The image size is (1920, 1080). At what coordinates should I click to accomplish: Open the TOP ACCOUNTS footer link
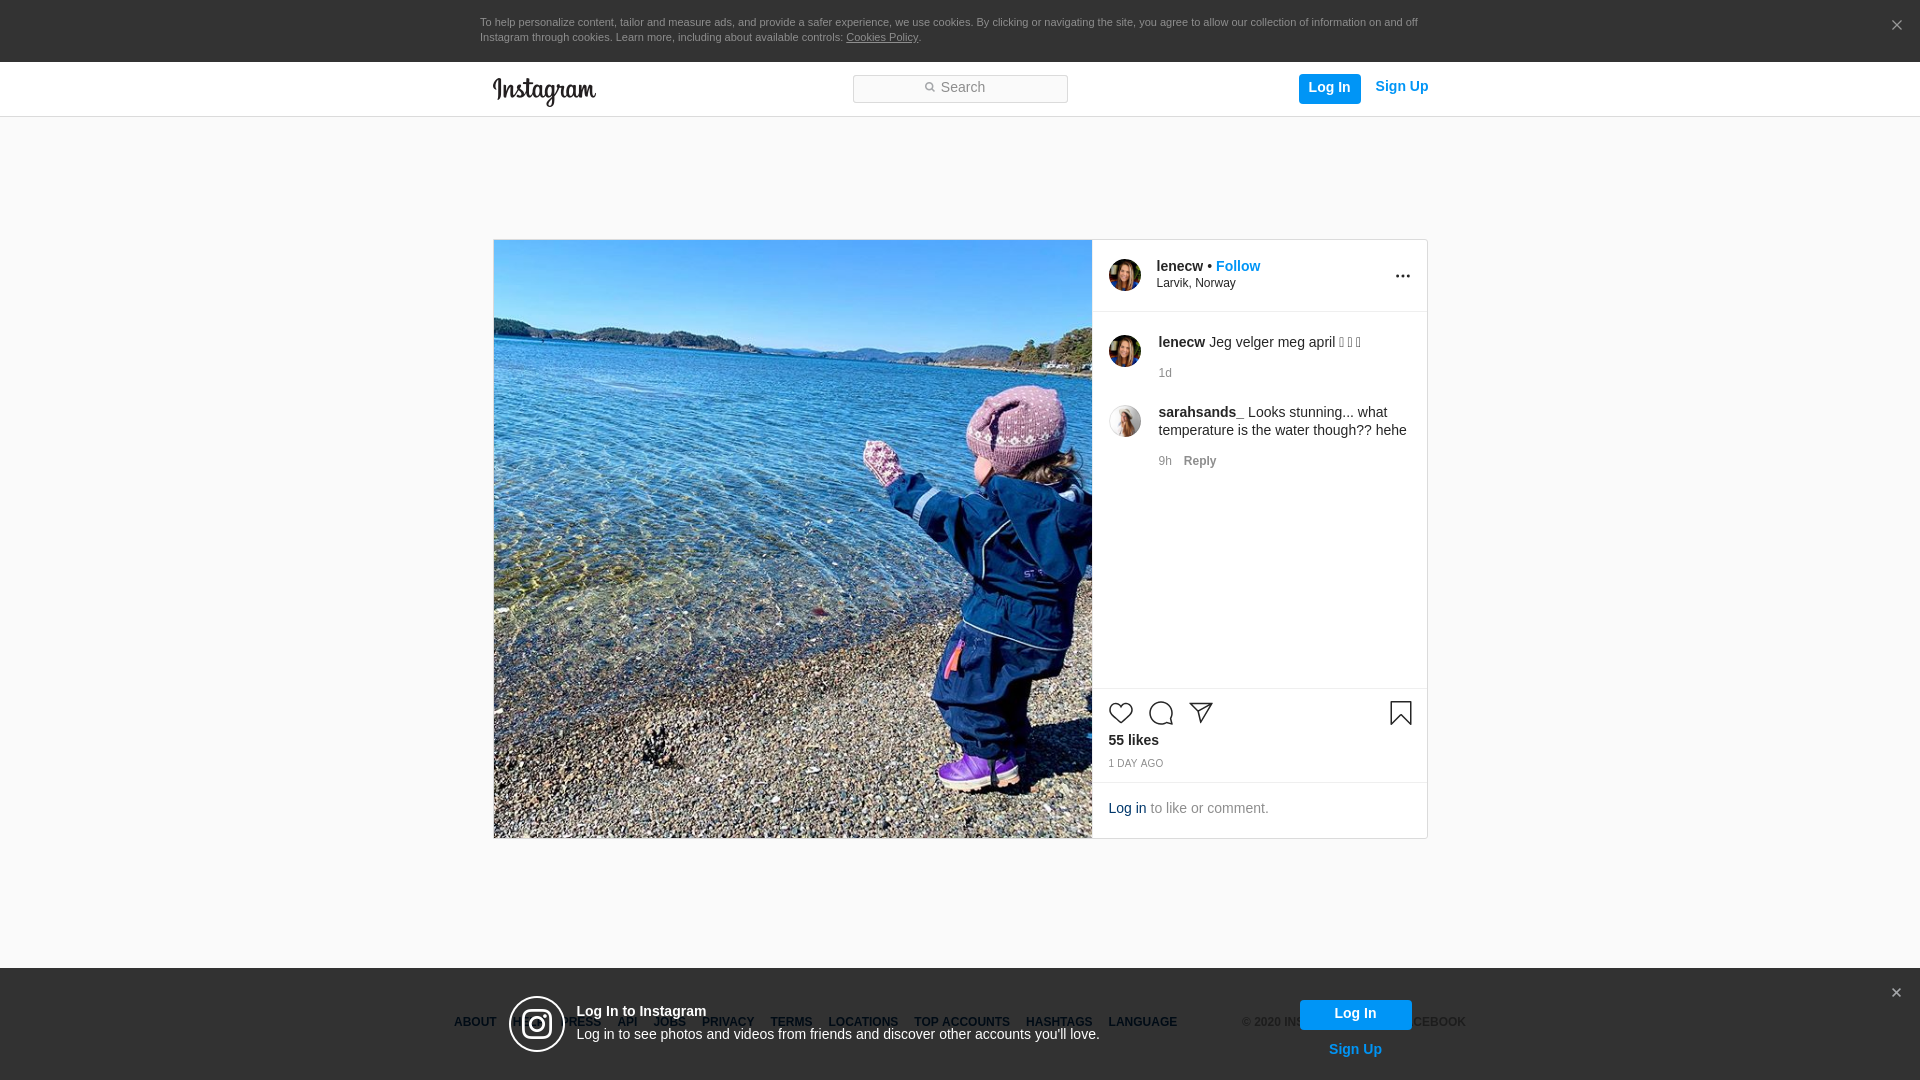962,1022
